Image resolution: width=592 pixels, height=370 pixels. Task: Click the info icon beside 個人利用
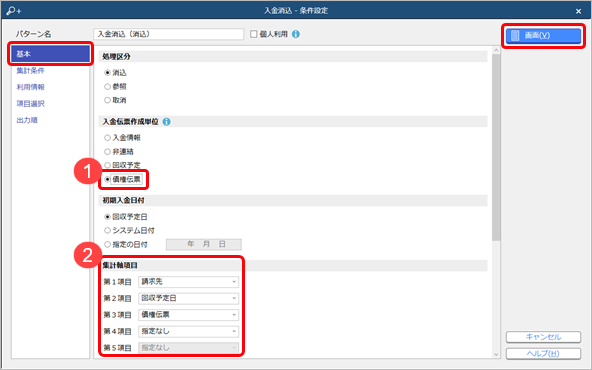coord(296,34)
